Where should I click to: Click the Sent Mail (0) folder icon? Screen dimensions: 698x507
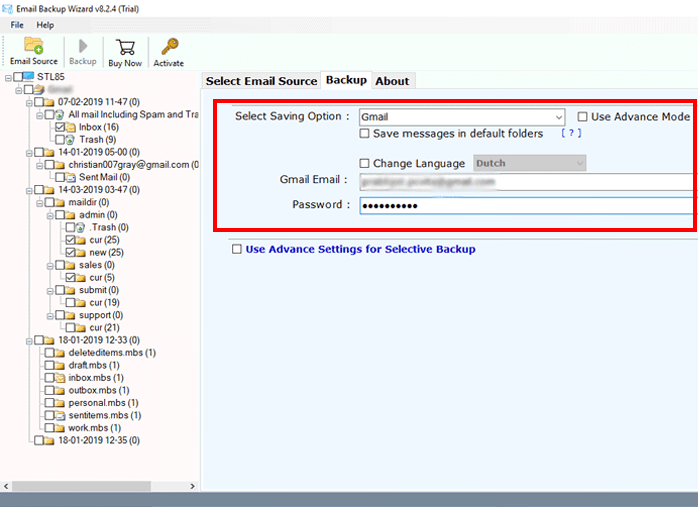pos(71,178)
